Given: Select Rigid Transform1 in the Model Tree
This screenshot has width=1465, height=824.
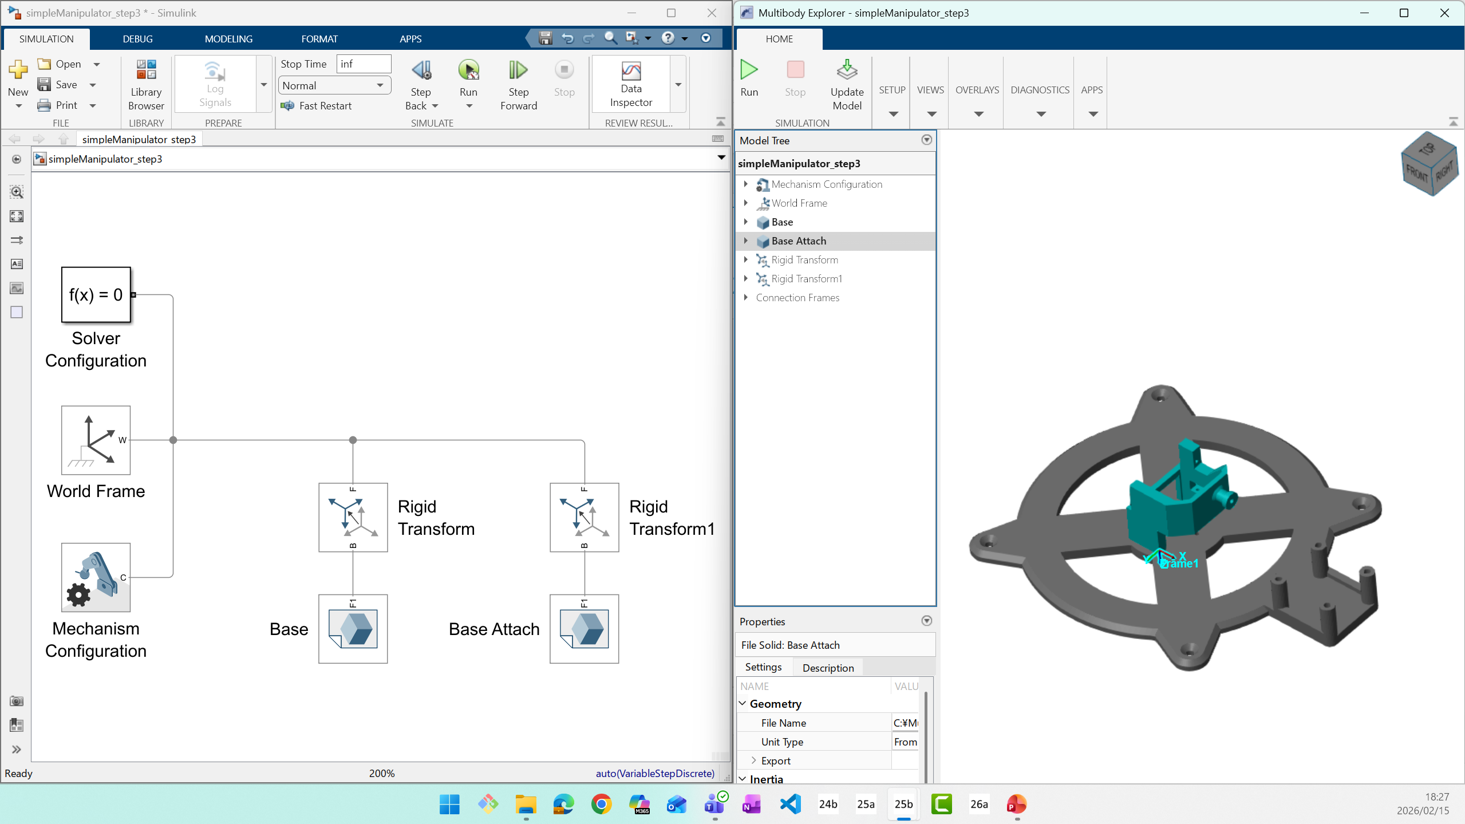Looking at the screenshot, I should [806, 279].
